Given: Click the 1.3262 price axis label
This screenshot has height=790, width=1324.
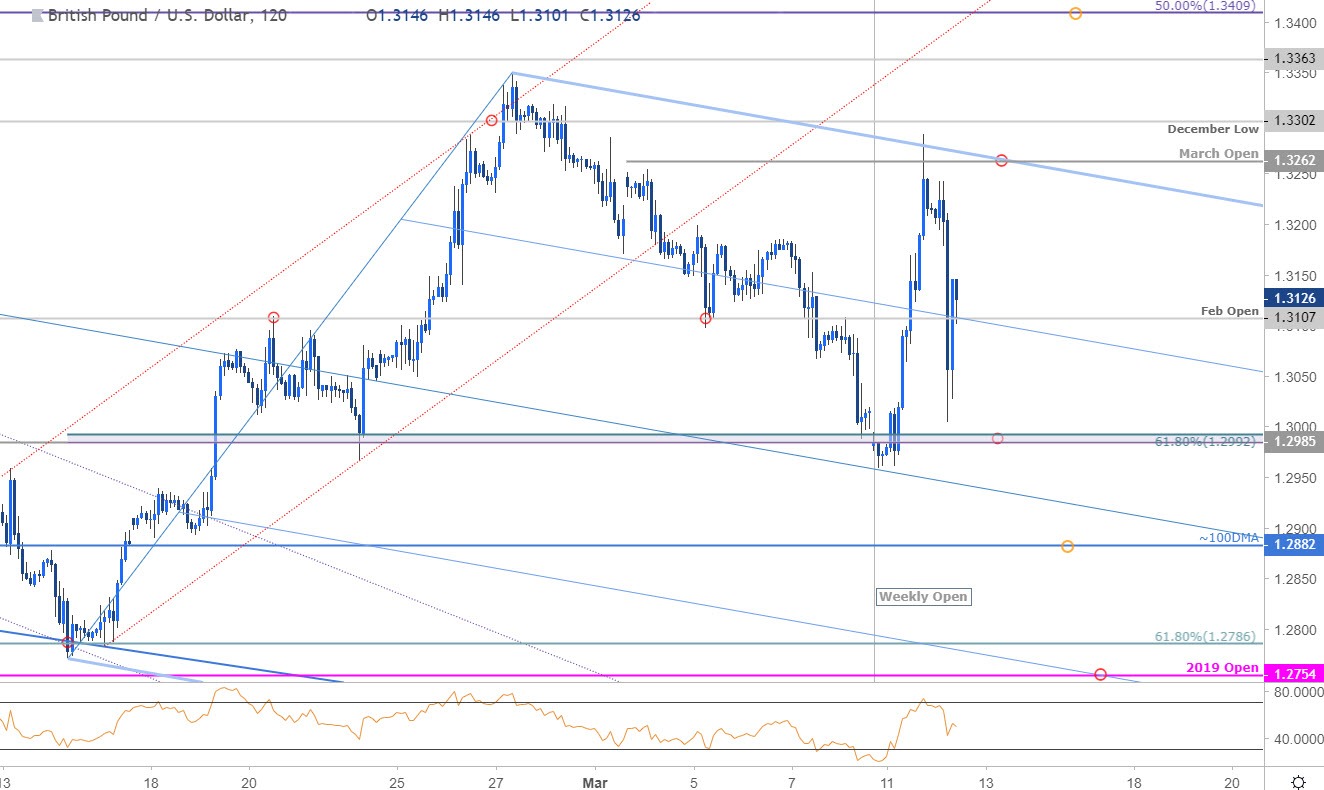Looking at the screenshot, I should (x=1293, y=160).
